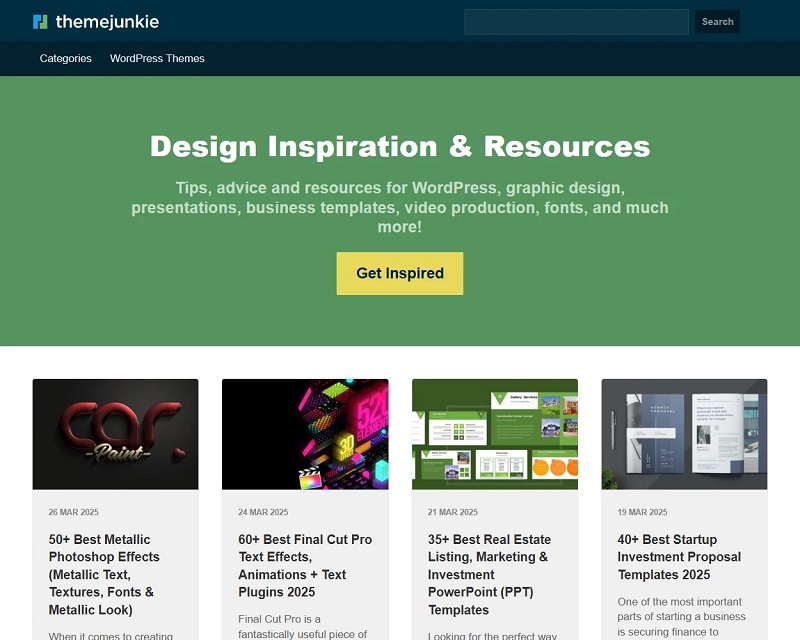Open "50+ Best Metallic Photoshop Effects" title link
The image size is (800, 640).
click(x=104, y=574)
